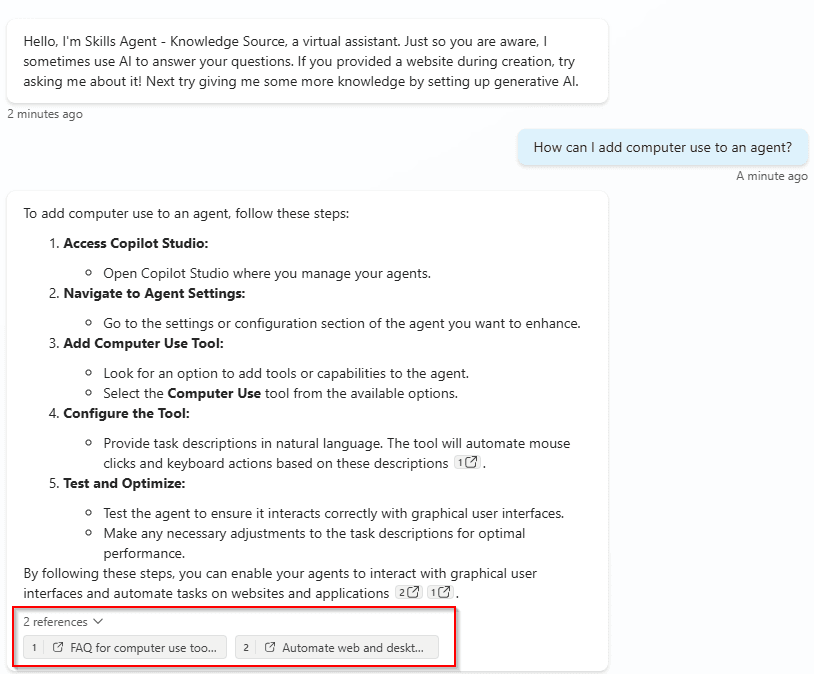Click the 'Go to the settings' bullet text
This screenshot has height=674, width=814.
(341, 323)
